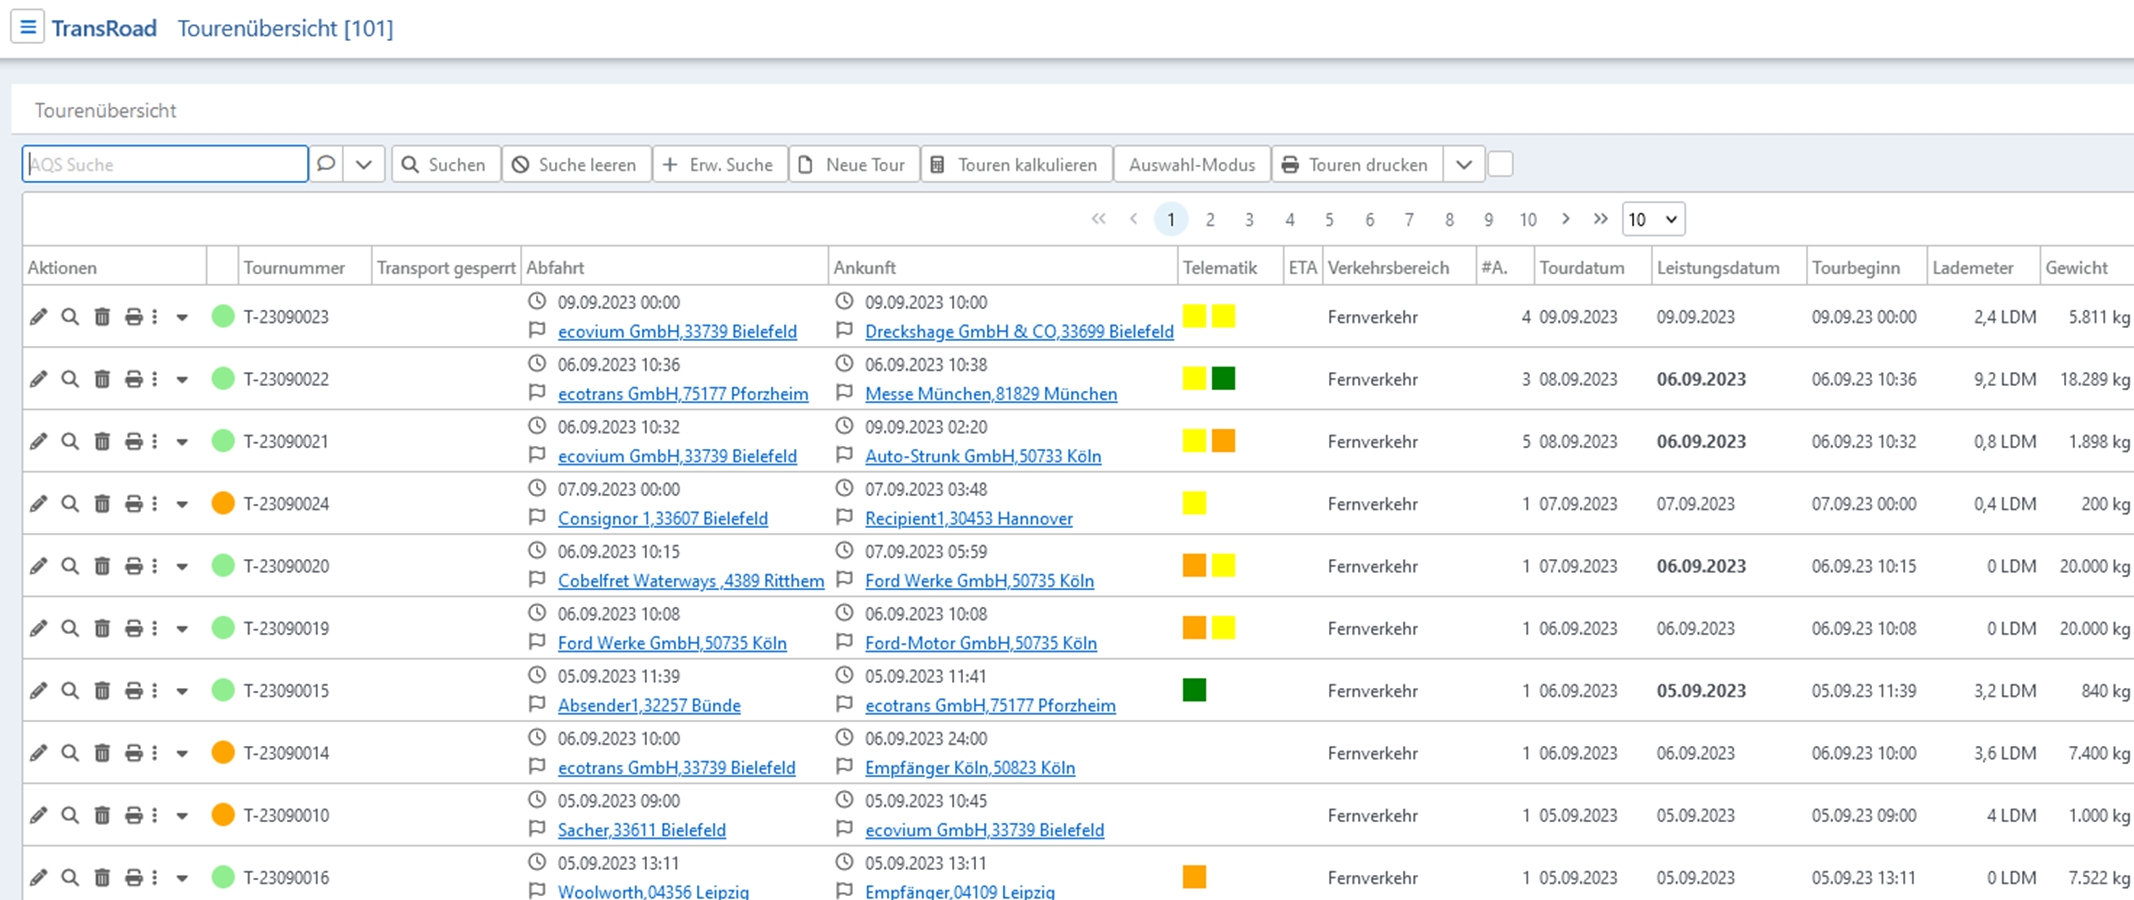Viewport: 2134px width, 900px height.
Task: Expand action dropdown arrow for tour T-23090010
Action: coord(182,816)
